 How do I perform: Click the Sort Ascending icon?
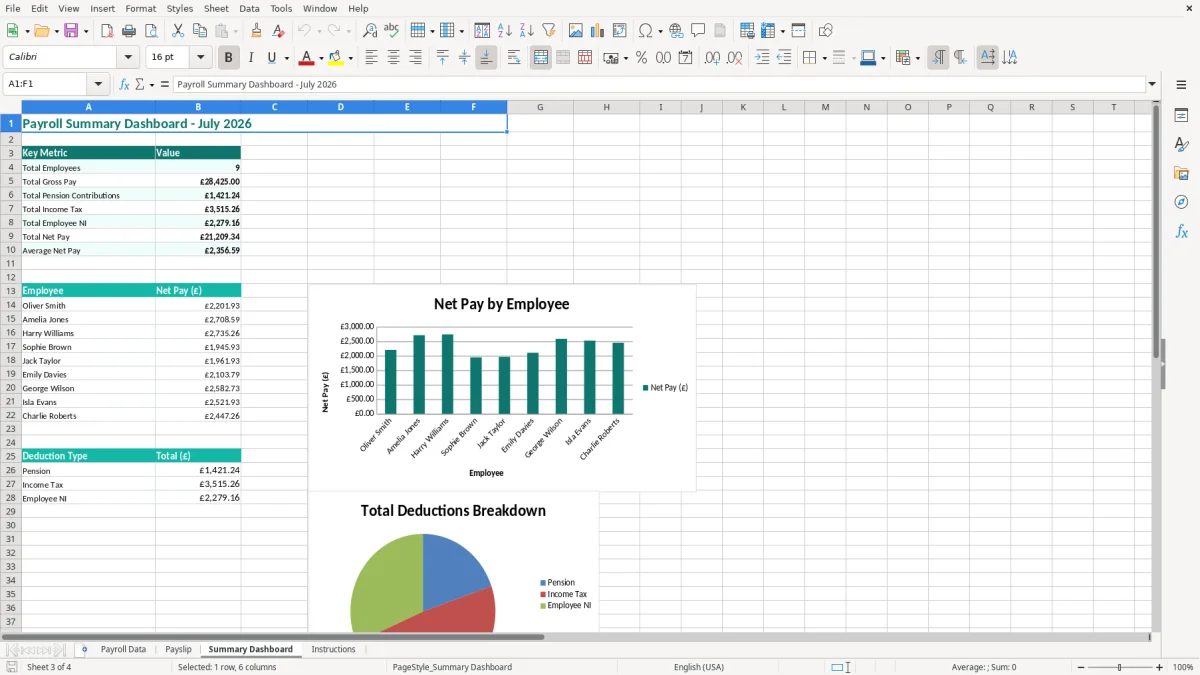(x=504, y=31)
